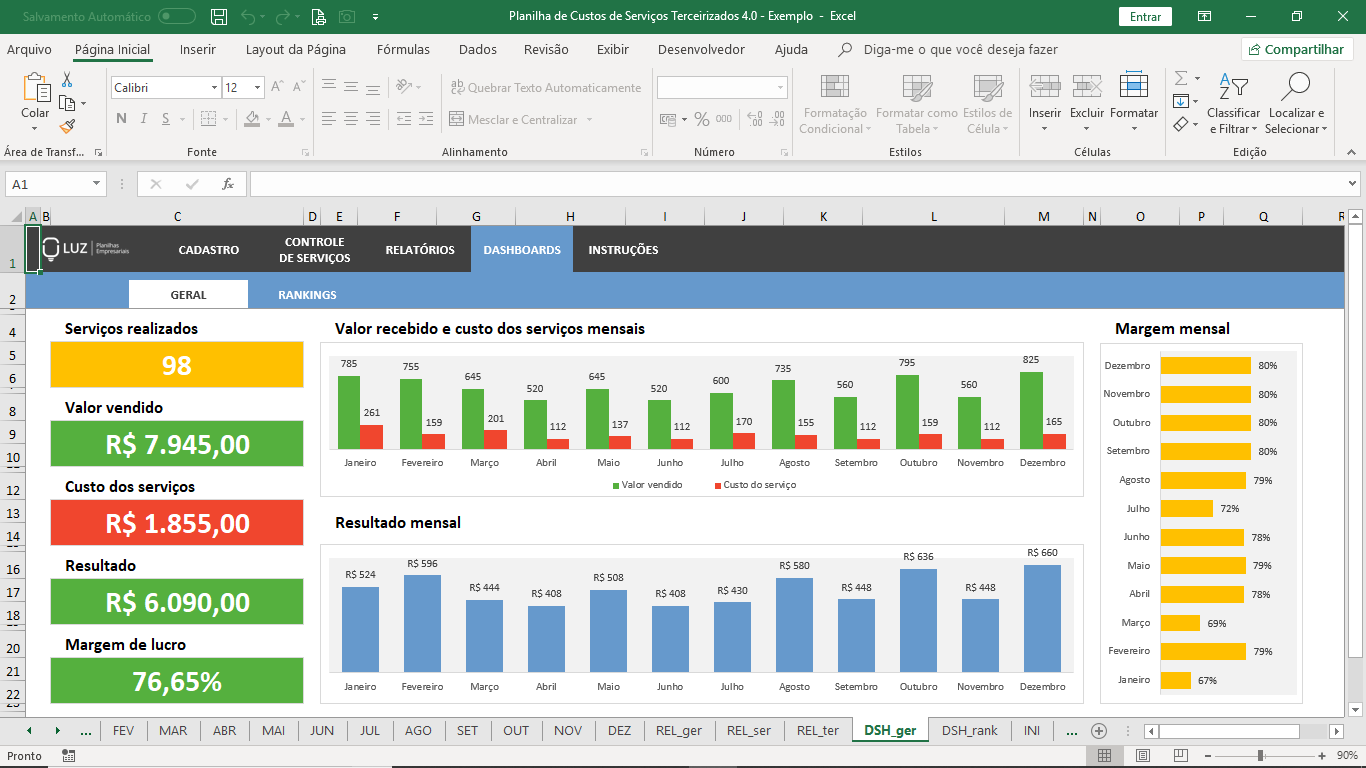Click the Compartilhar button

tap(1297, 49)
